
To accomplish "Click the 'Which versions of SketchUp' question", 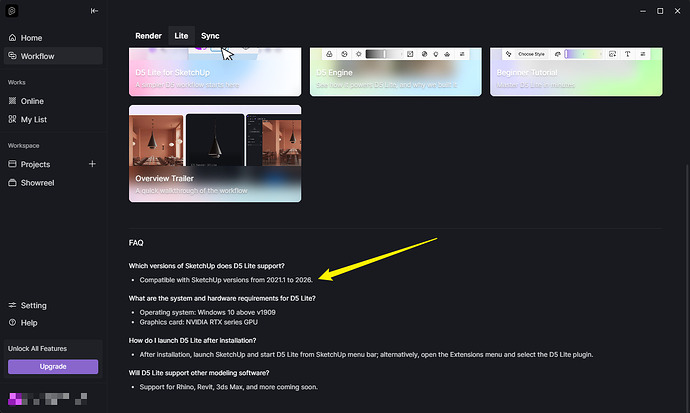I will tap(206, 266).
